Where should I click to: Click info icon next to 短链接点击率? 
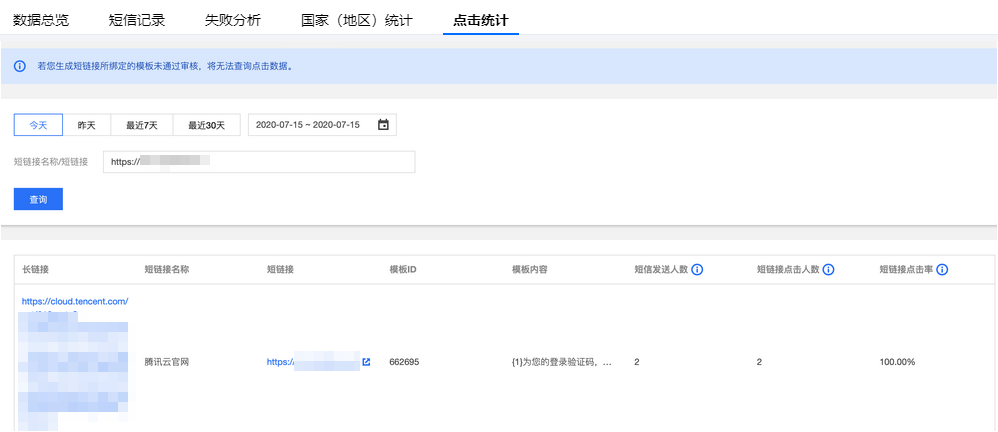pos(942,270)
